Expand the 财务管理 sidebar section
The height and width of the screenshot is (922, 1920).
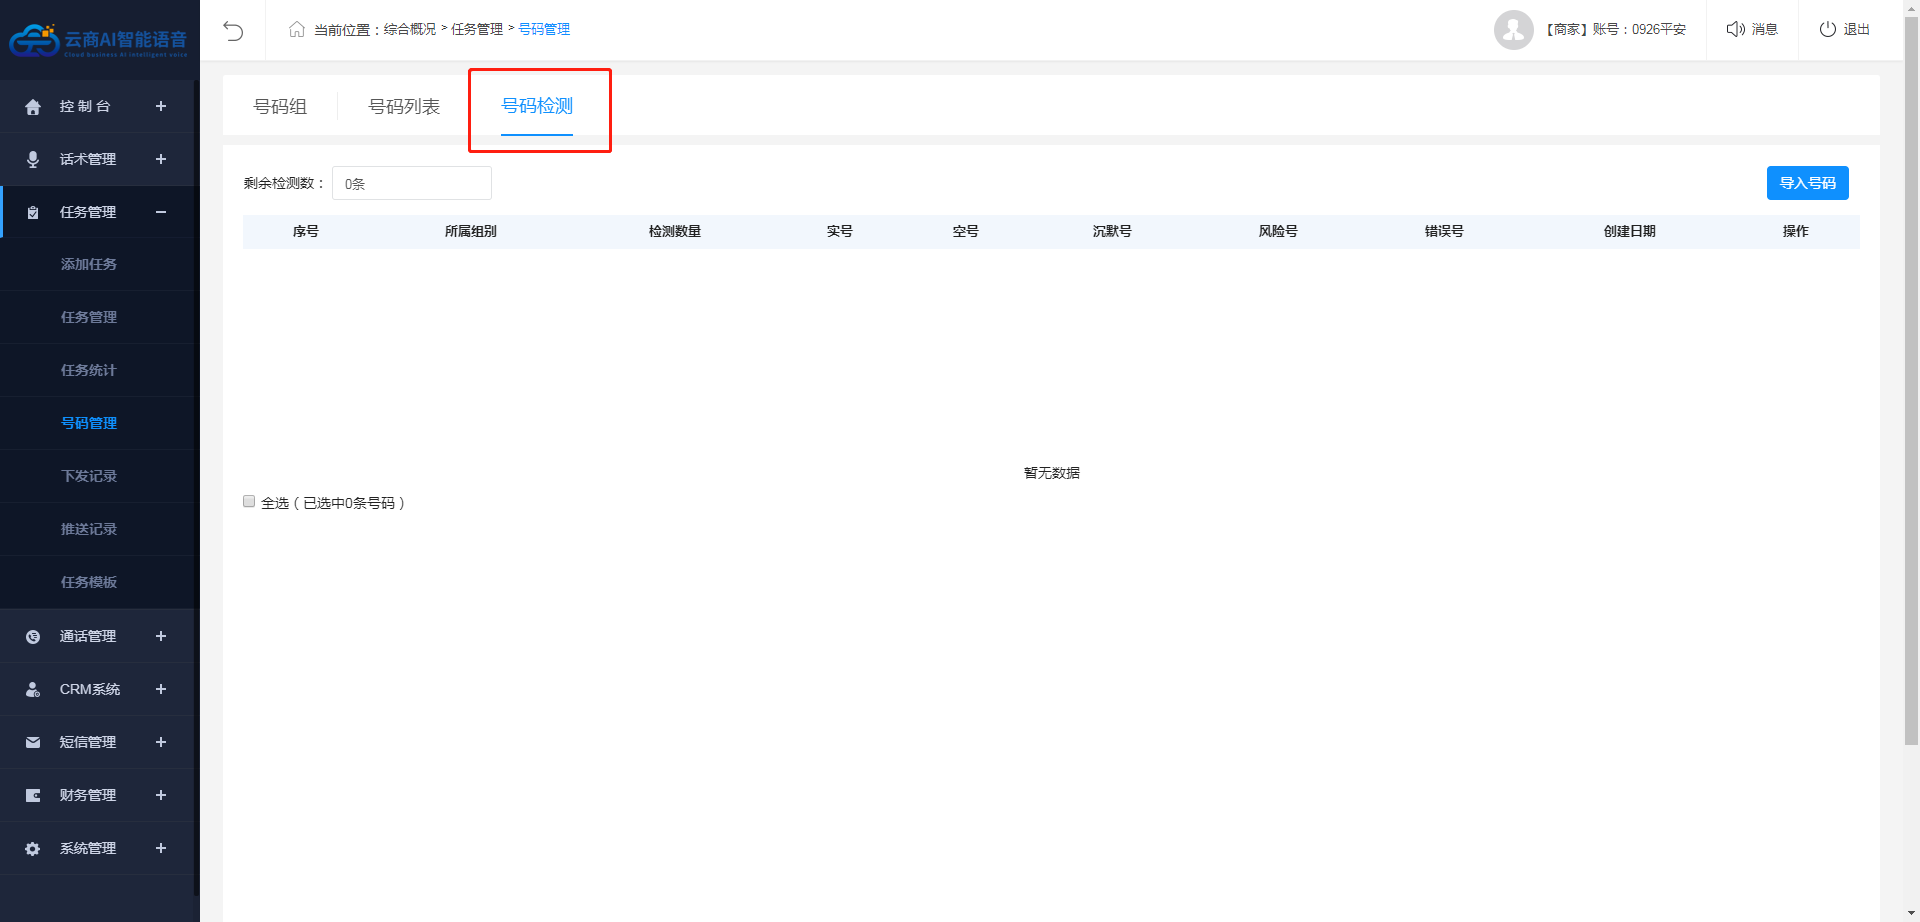pos(161,795)
